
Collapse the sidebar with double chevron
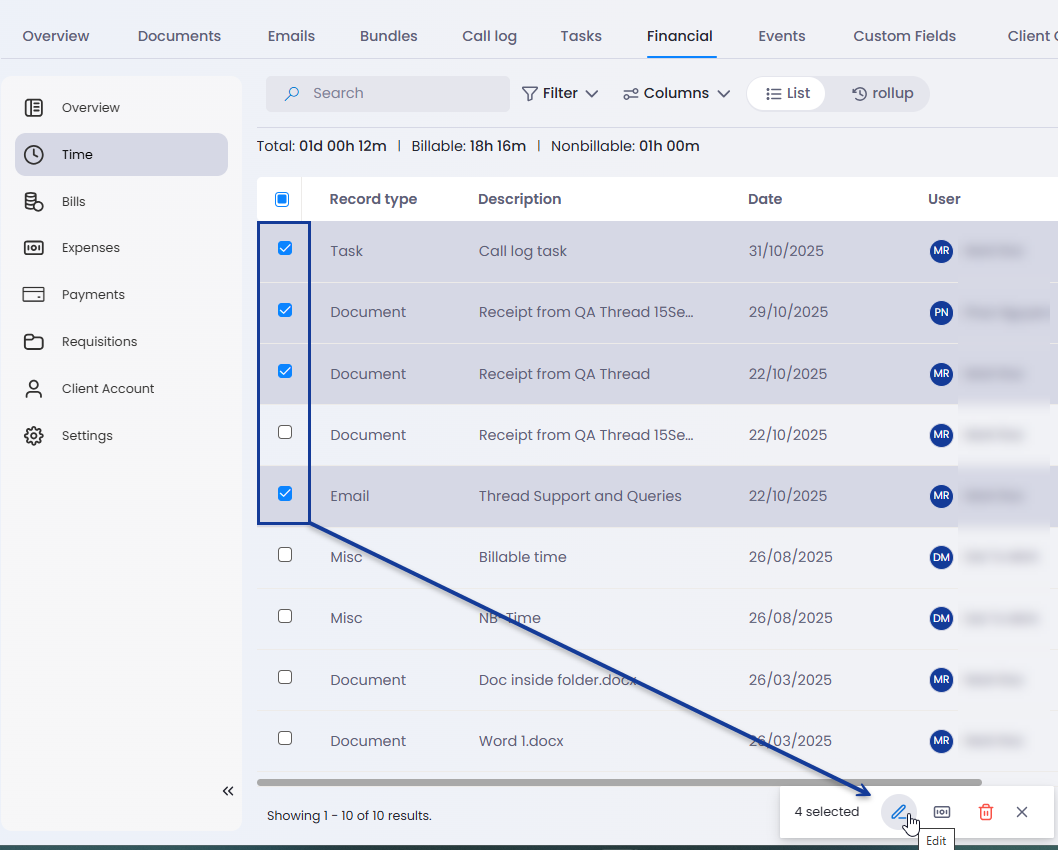tap(228, 791)
